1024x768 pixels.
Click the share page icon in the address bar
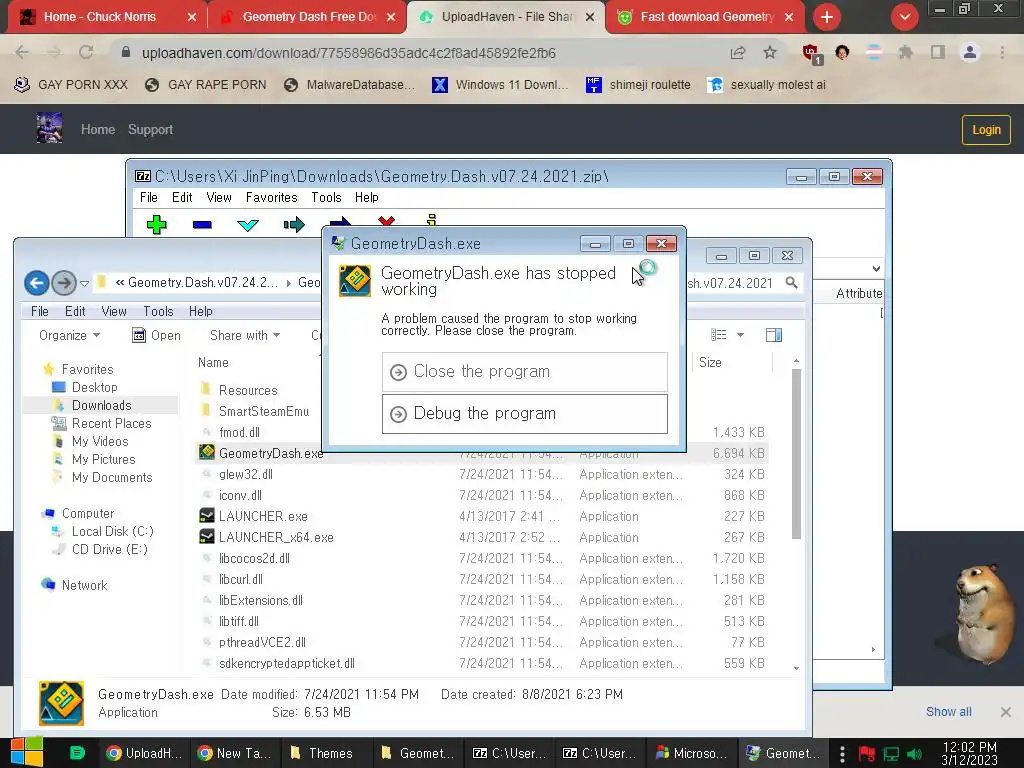point(738,52)
